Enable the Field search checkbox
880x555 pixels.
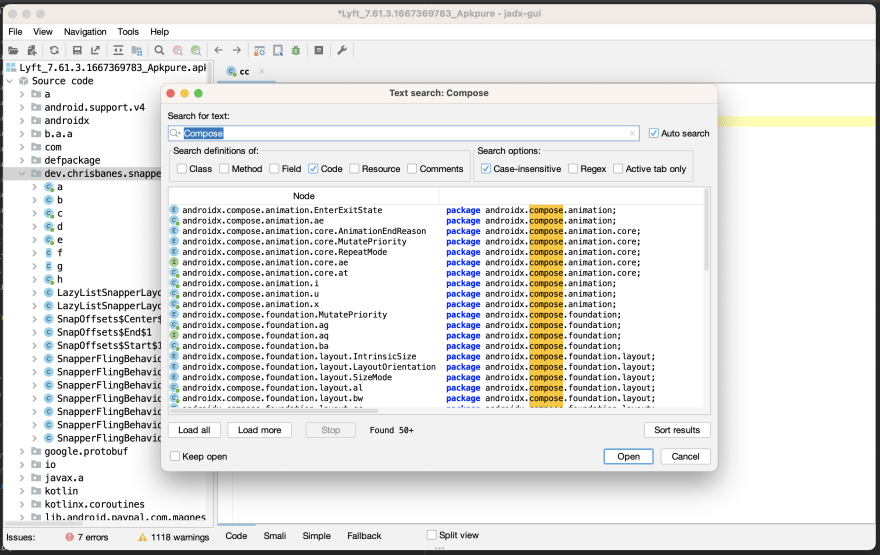point(274,168)
